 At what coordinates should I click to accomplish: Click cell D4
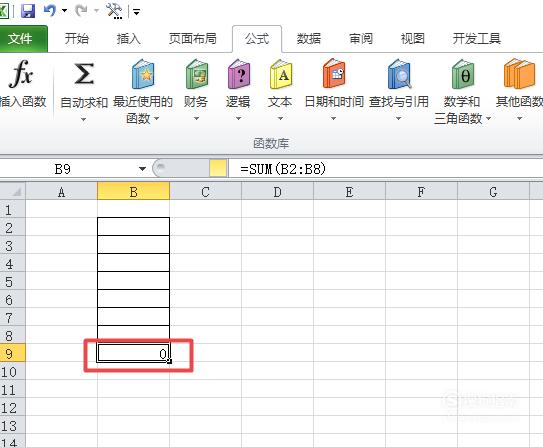click(277, 263)
